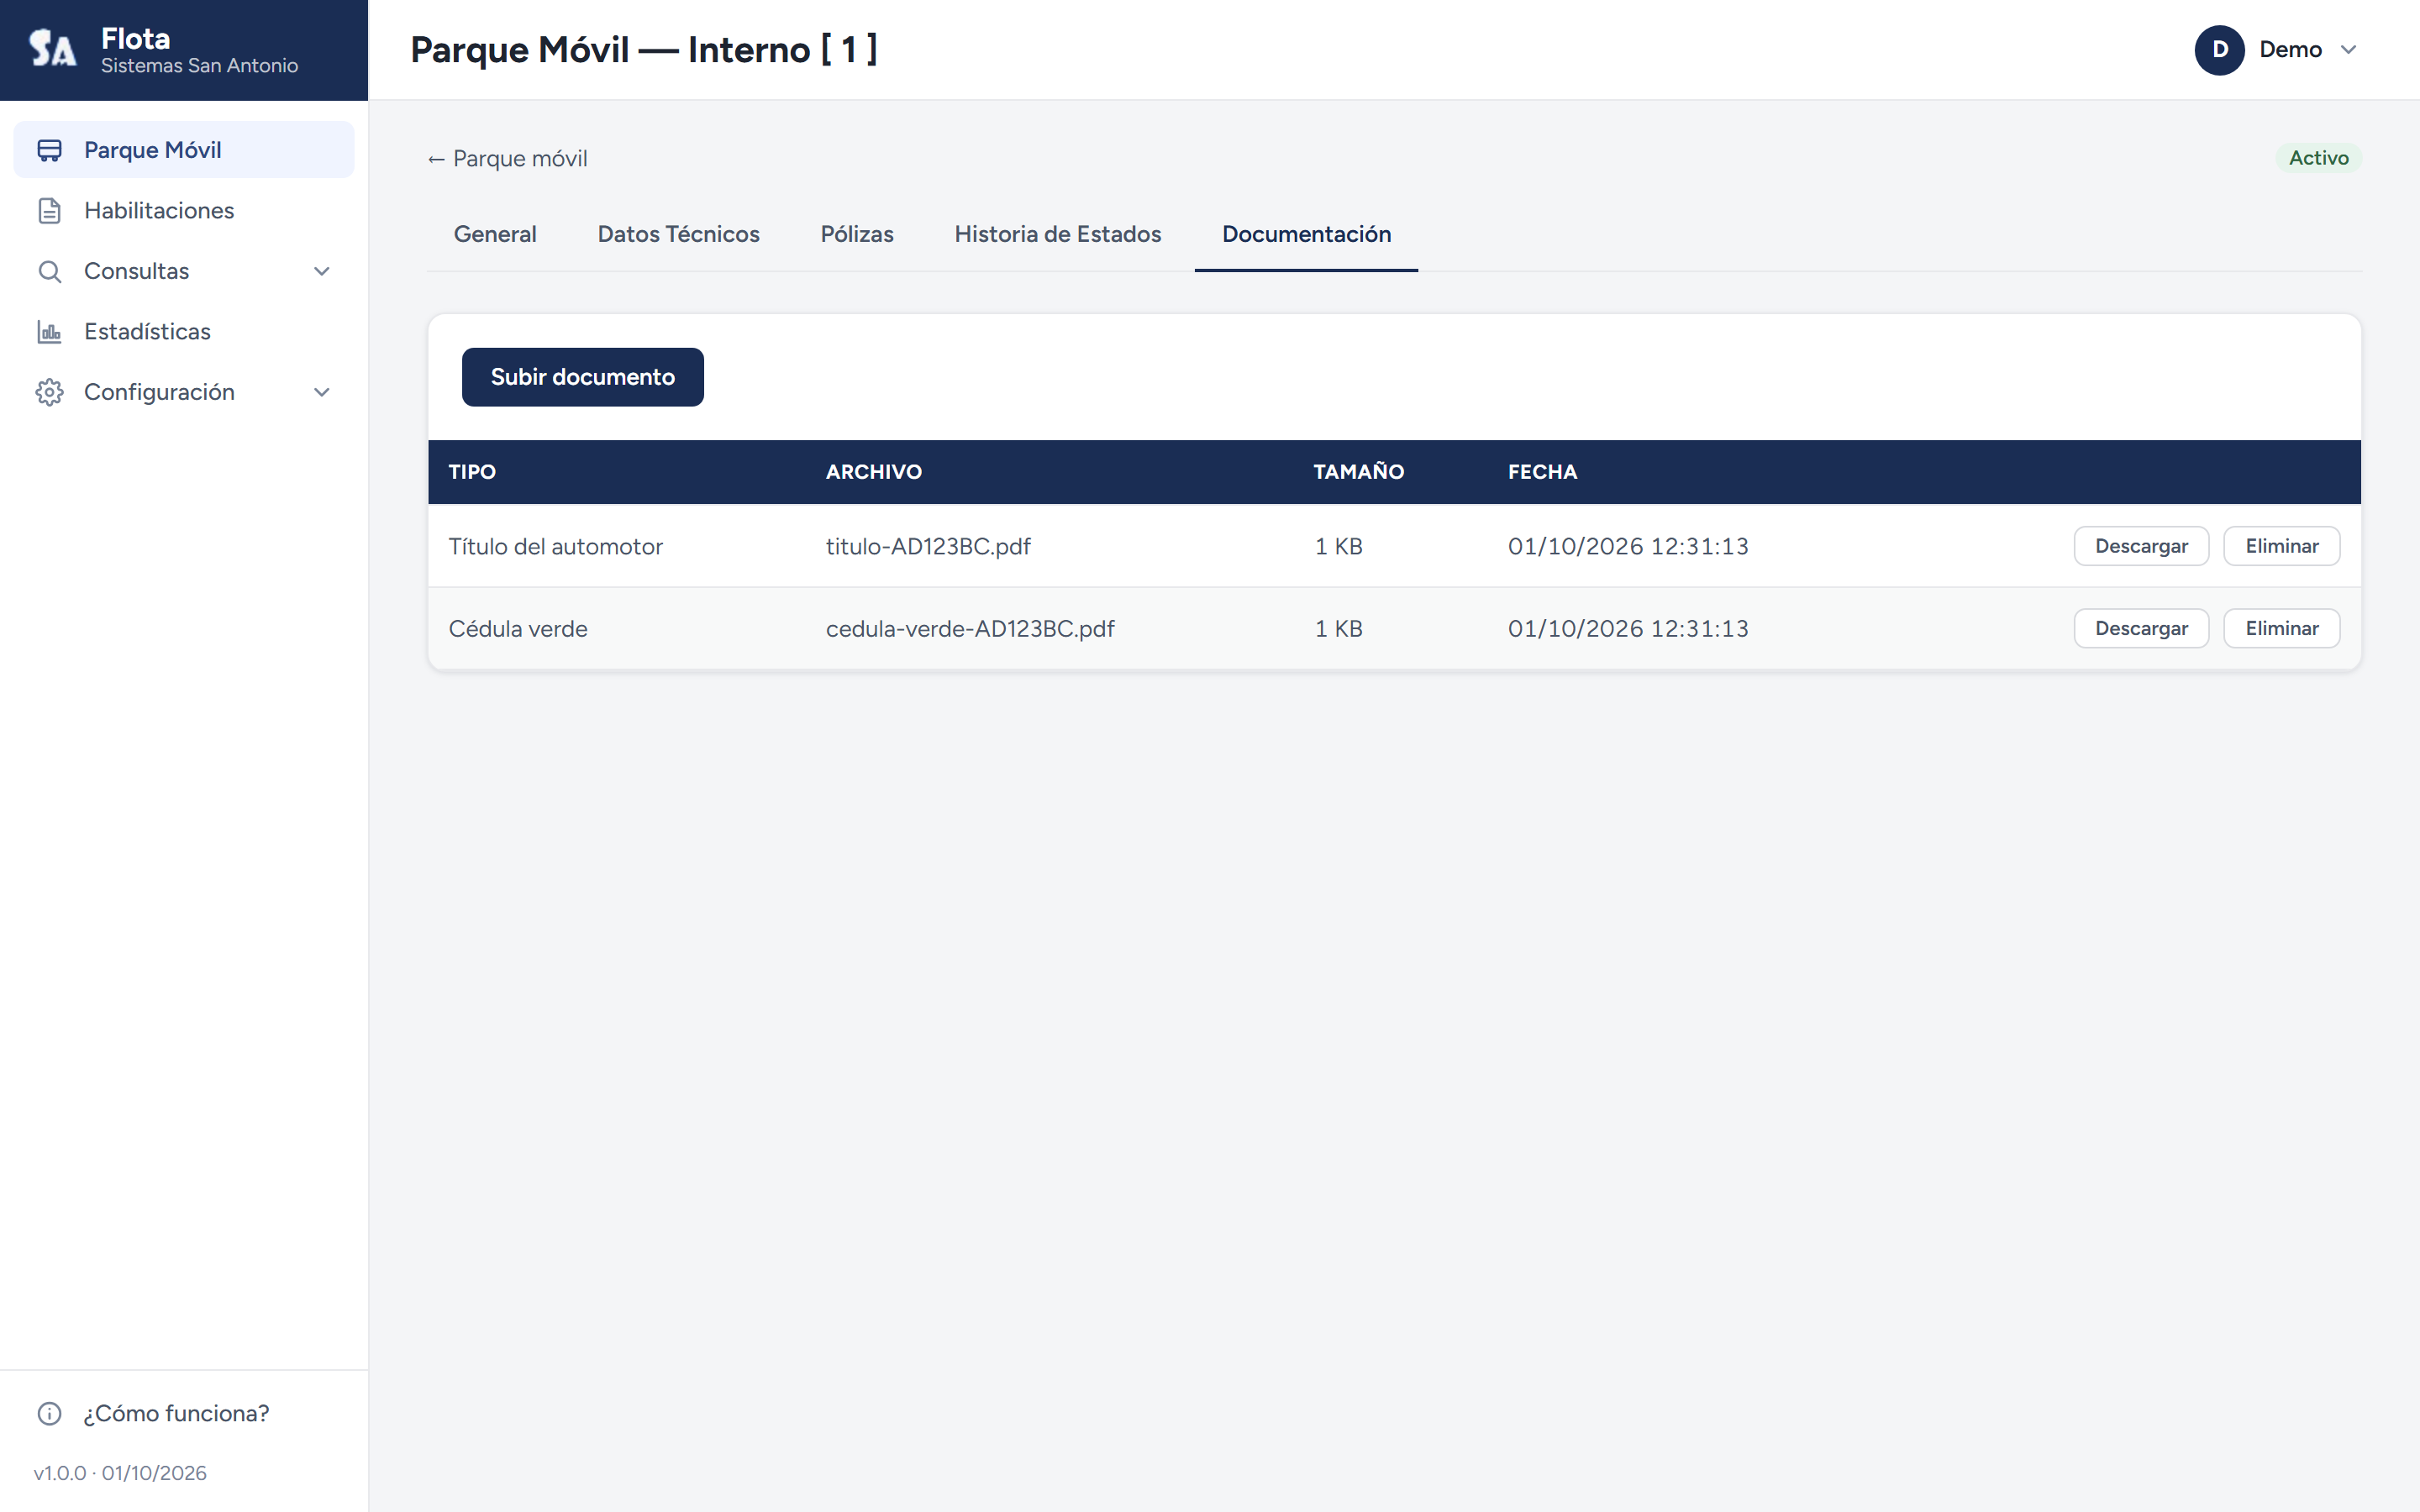Delete the Cédula verde document

(x=2281, y=628)
